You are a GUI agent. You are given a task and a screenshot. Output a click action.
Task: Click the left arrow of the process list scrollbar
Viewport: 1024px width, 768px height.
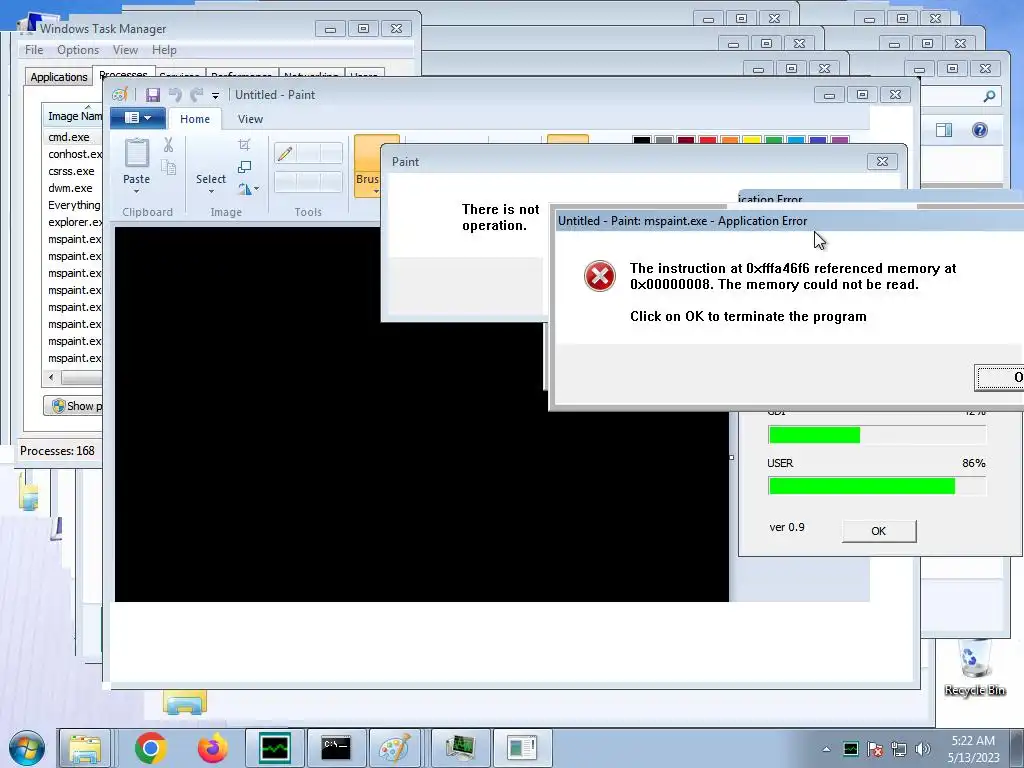52,377
